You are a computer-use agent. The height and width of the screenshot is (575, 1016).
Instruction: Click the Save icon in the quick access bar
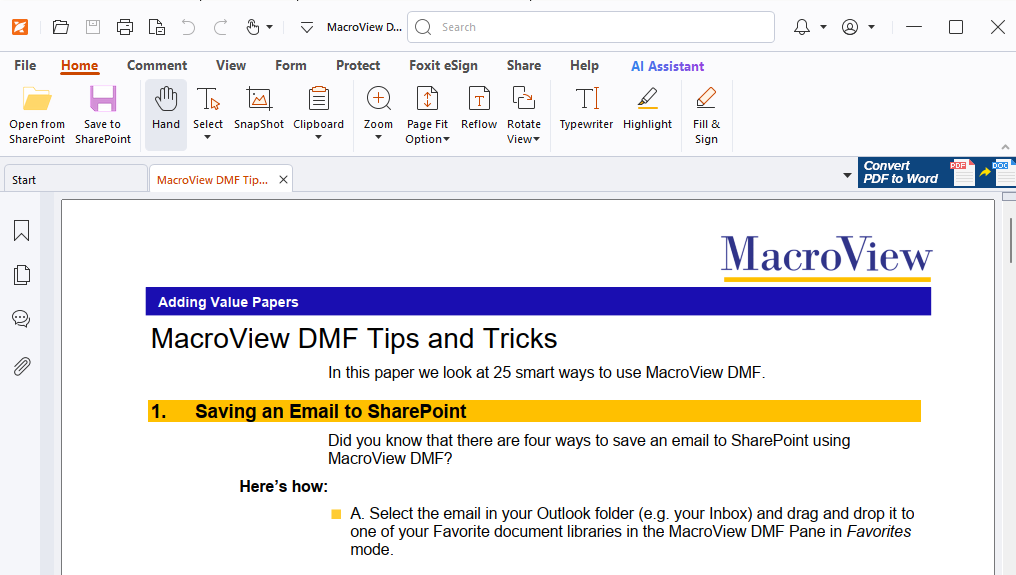coord(93,27)
